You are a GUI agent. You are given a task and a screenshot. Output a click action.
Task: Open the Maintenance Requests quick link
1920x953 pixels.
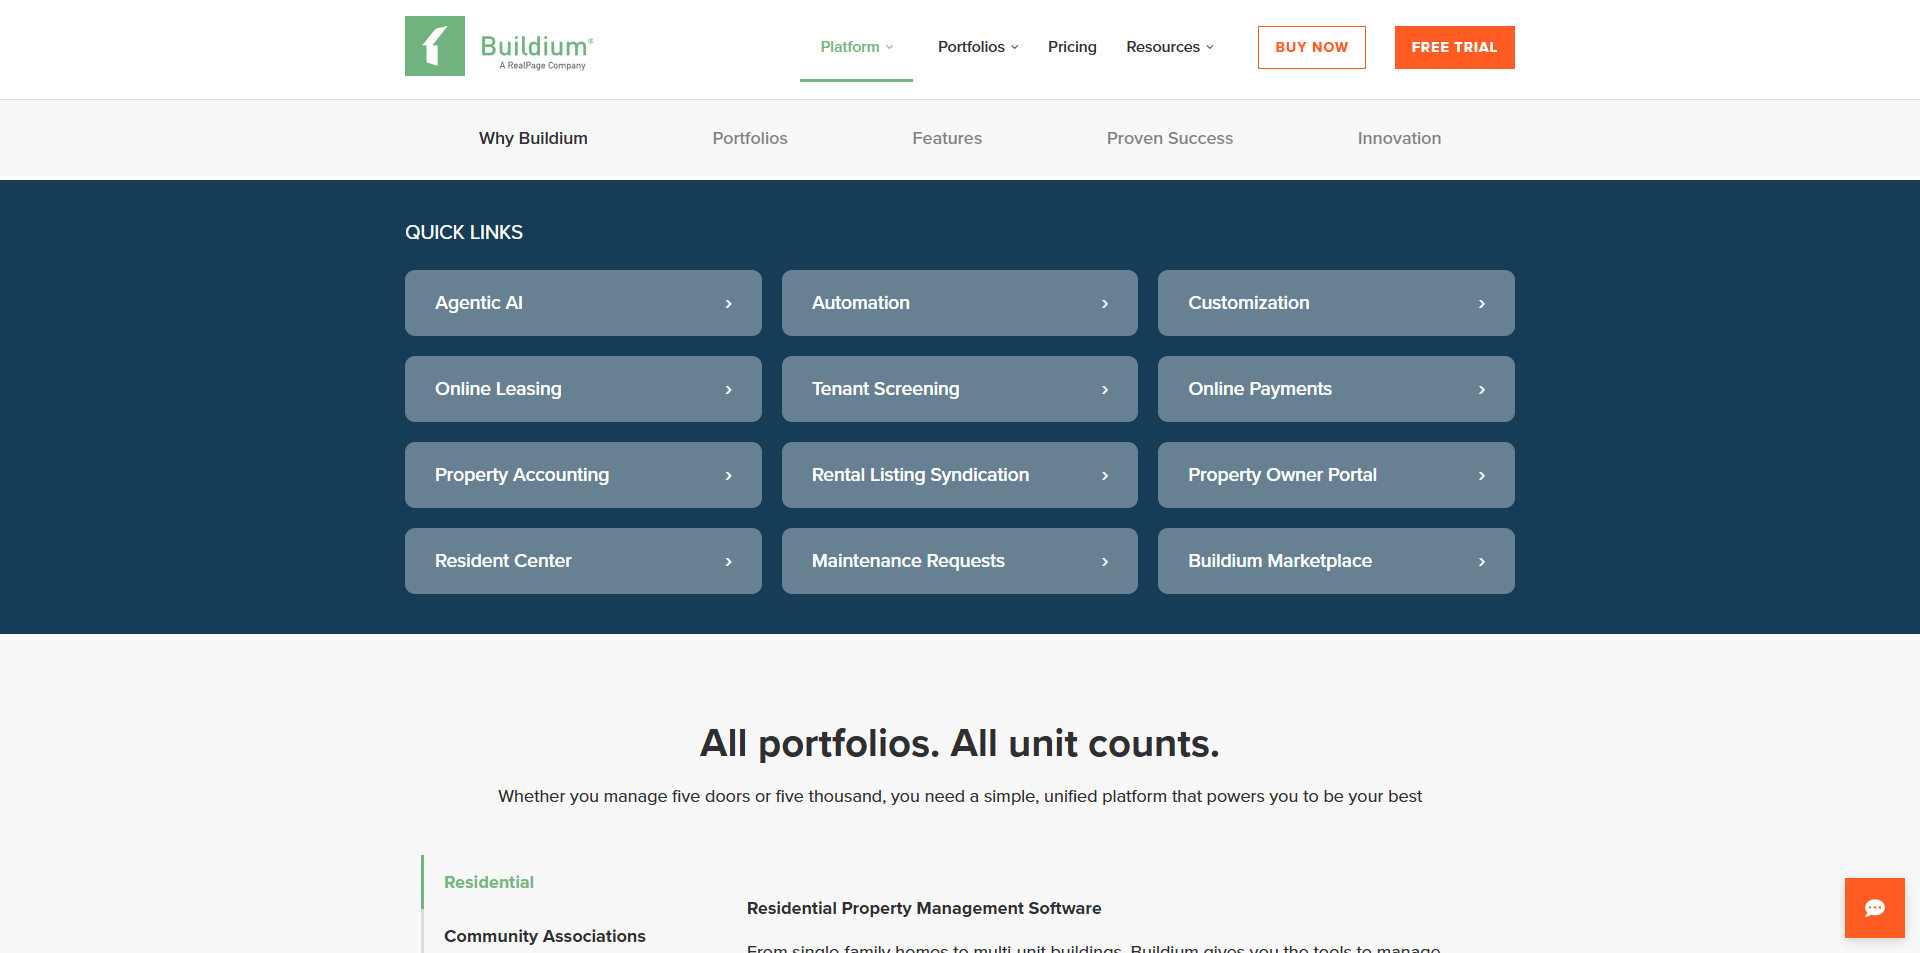(x=960, y=561)
